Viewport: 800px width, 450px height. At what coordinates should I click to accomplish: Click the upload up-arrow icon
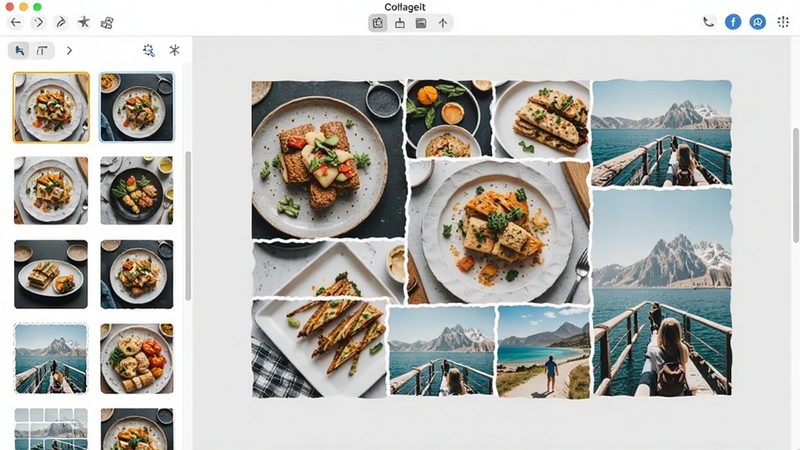pos(443,23)
